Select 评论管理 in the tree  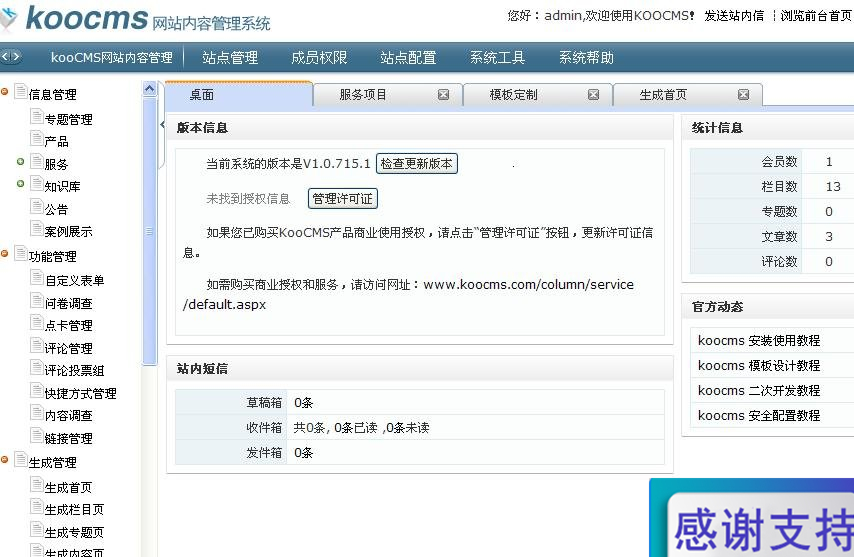tap(69, 348)
